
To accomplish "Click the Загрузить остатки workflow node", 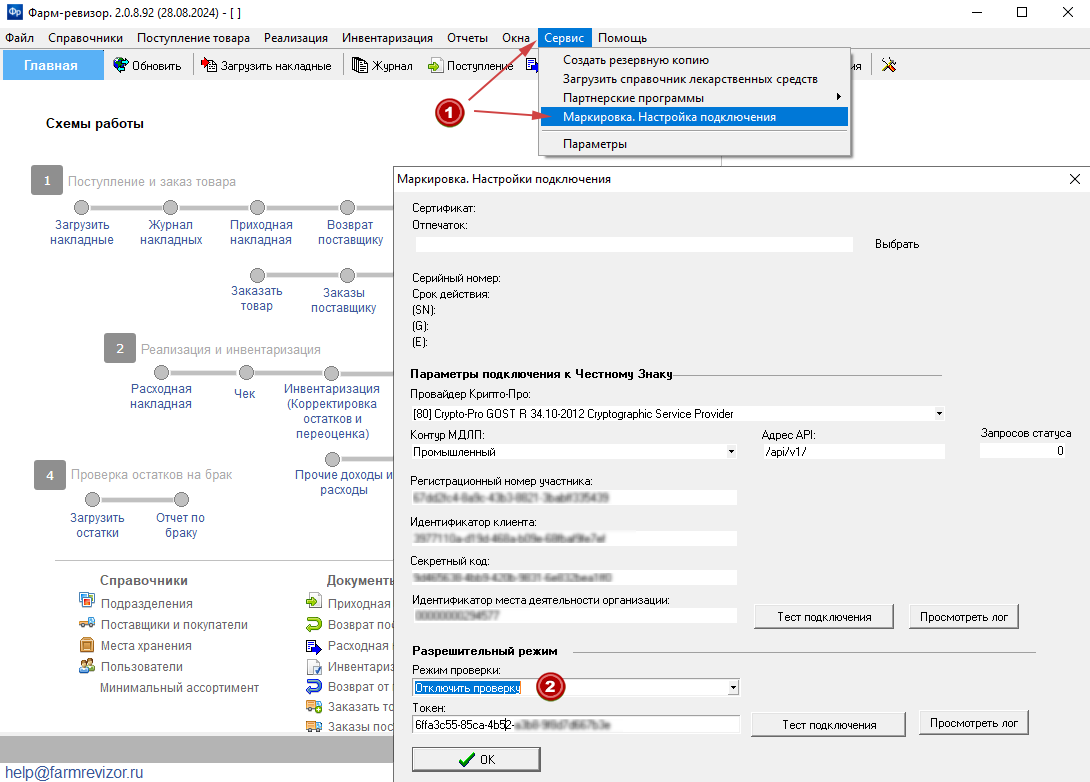I will tap(92, 499).
